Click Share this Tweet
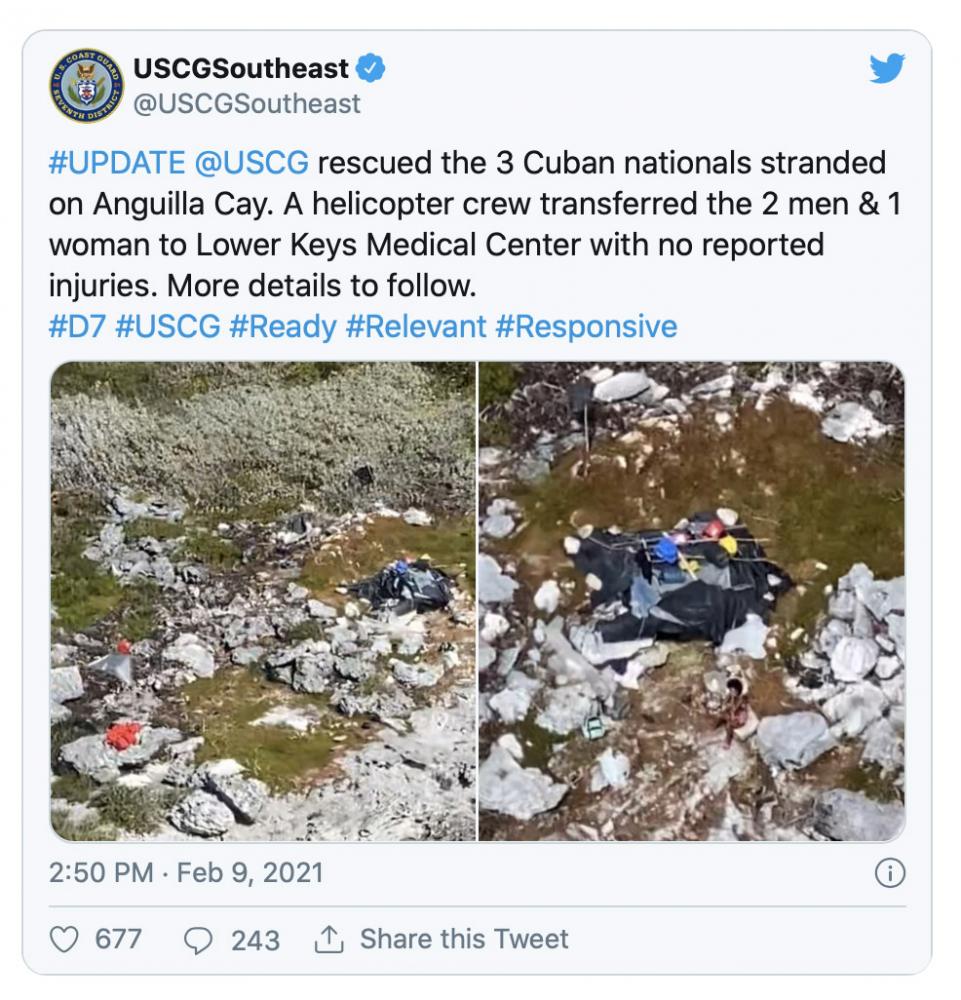The width and height of the screenshot is (961, 1000). pos(464,939)
